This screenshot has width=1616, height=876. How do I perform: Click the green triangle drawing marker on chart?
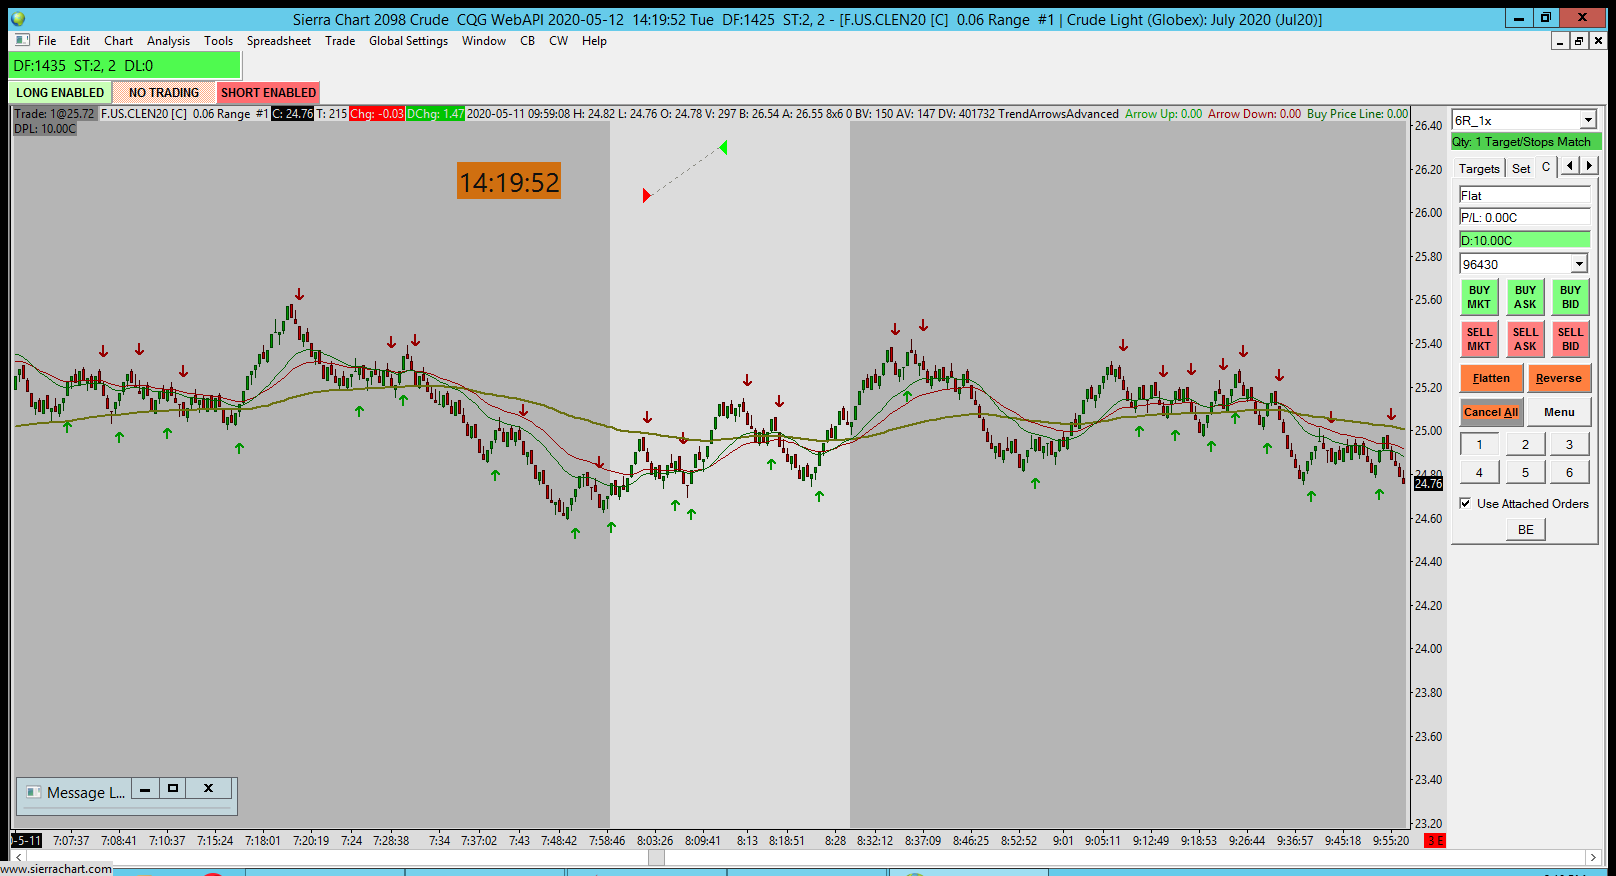click(723, 147)
